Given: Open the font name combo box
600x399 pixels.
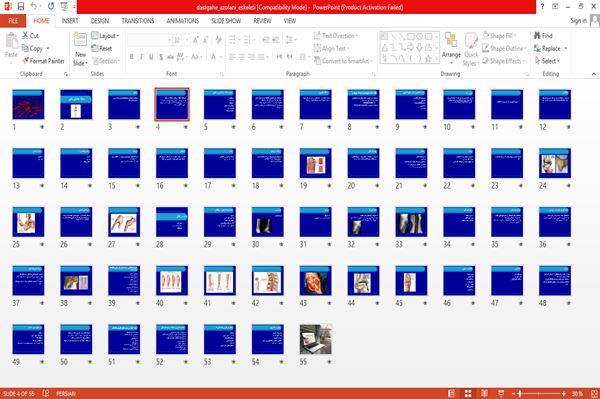Looking at the screenshot, I should [x=150, y=40].
